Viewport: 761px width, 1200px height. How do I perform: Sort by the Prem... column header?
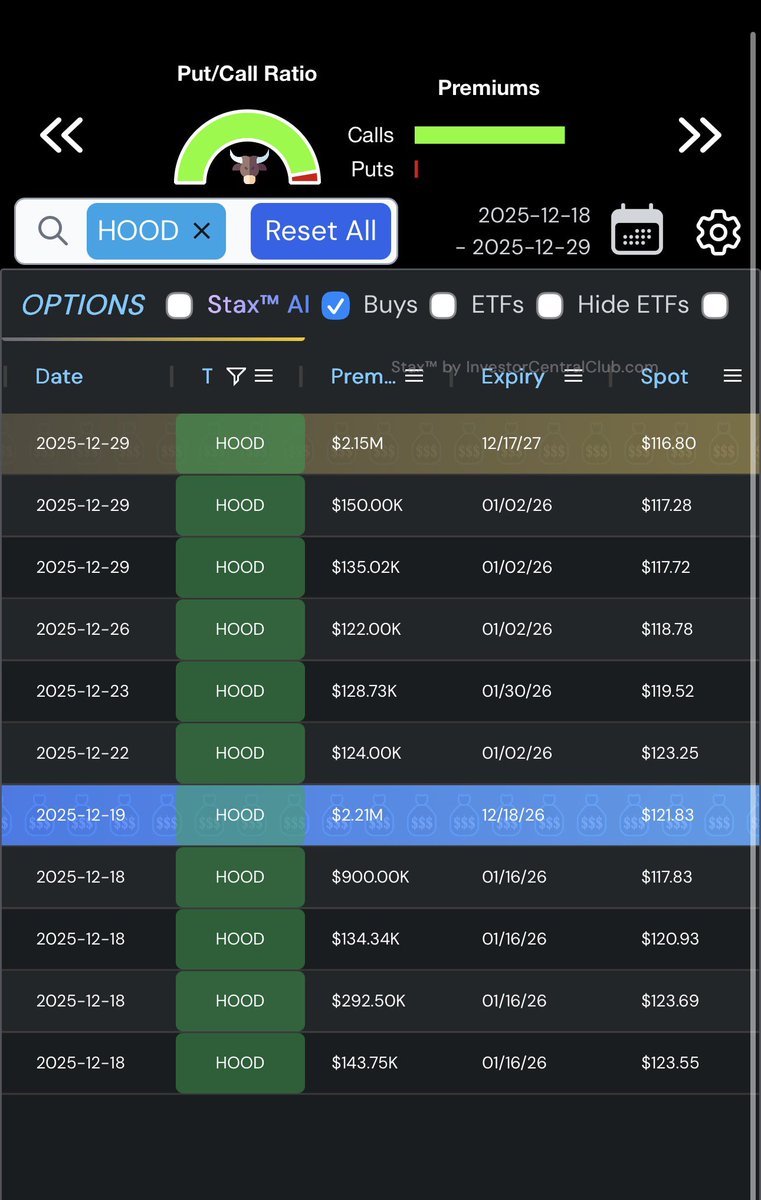coord(363,376)
